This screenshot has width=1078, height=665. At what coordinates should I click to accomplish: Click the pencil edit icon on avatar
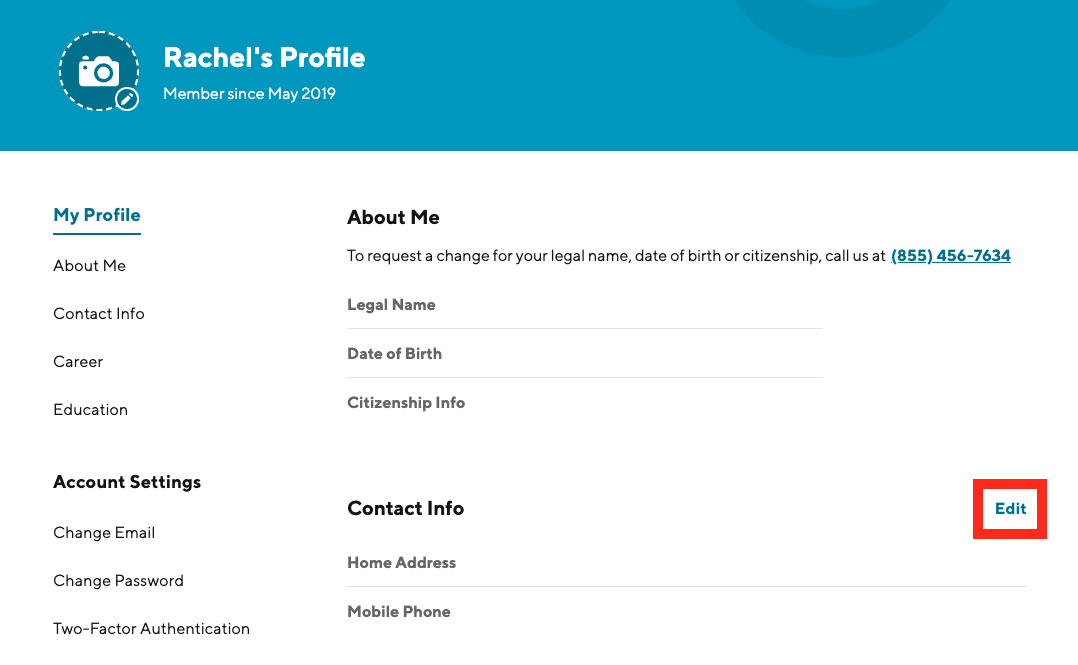coord(127,98)
